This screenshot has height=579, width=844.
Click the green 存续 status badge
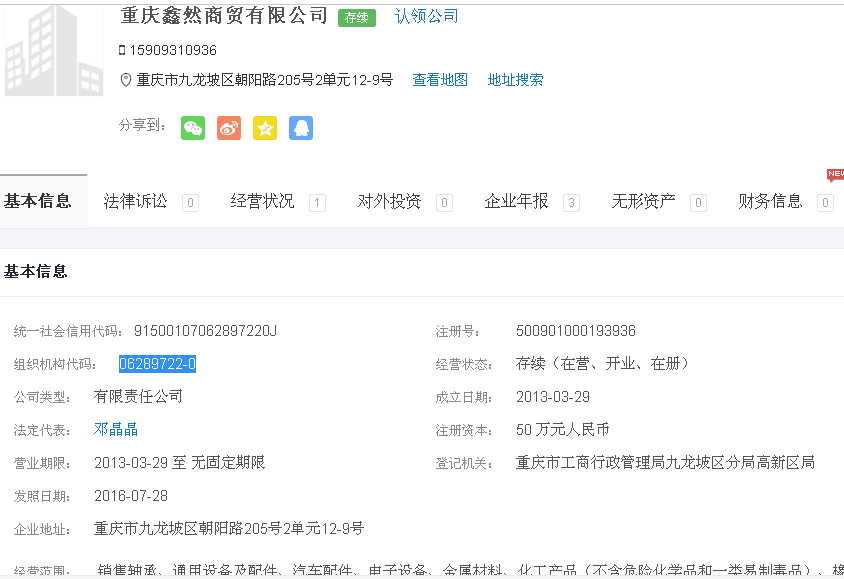point(357,17)
